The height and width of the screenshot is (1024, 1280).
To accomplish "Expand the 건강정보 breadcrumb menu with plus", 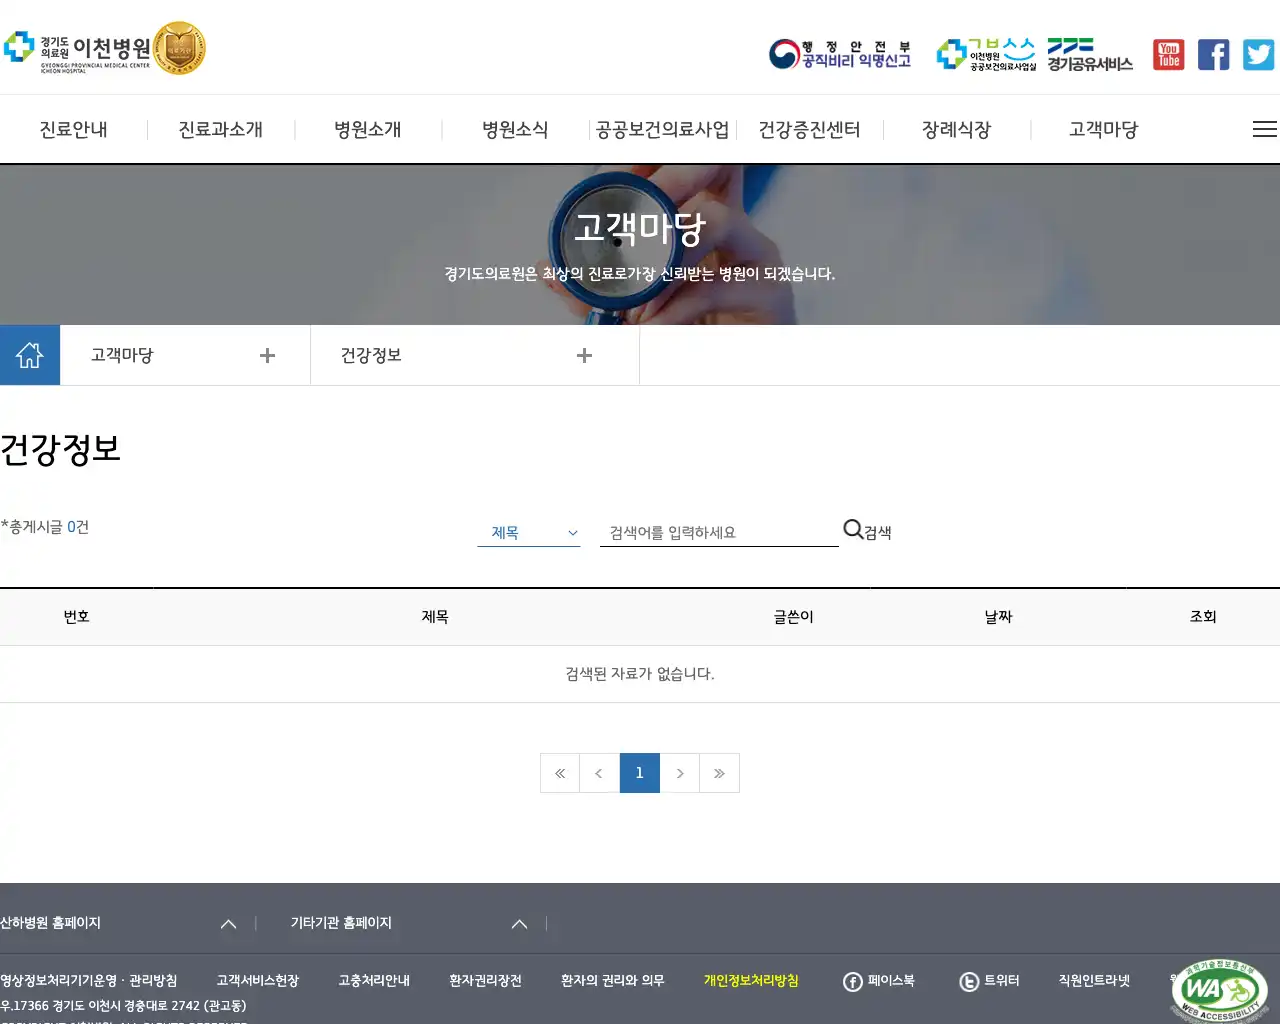I will click(584, 354).
